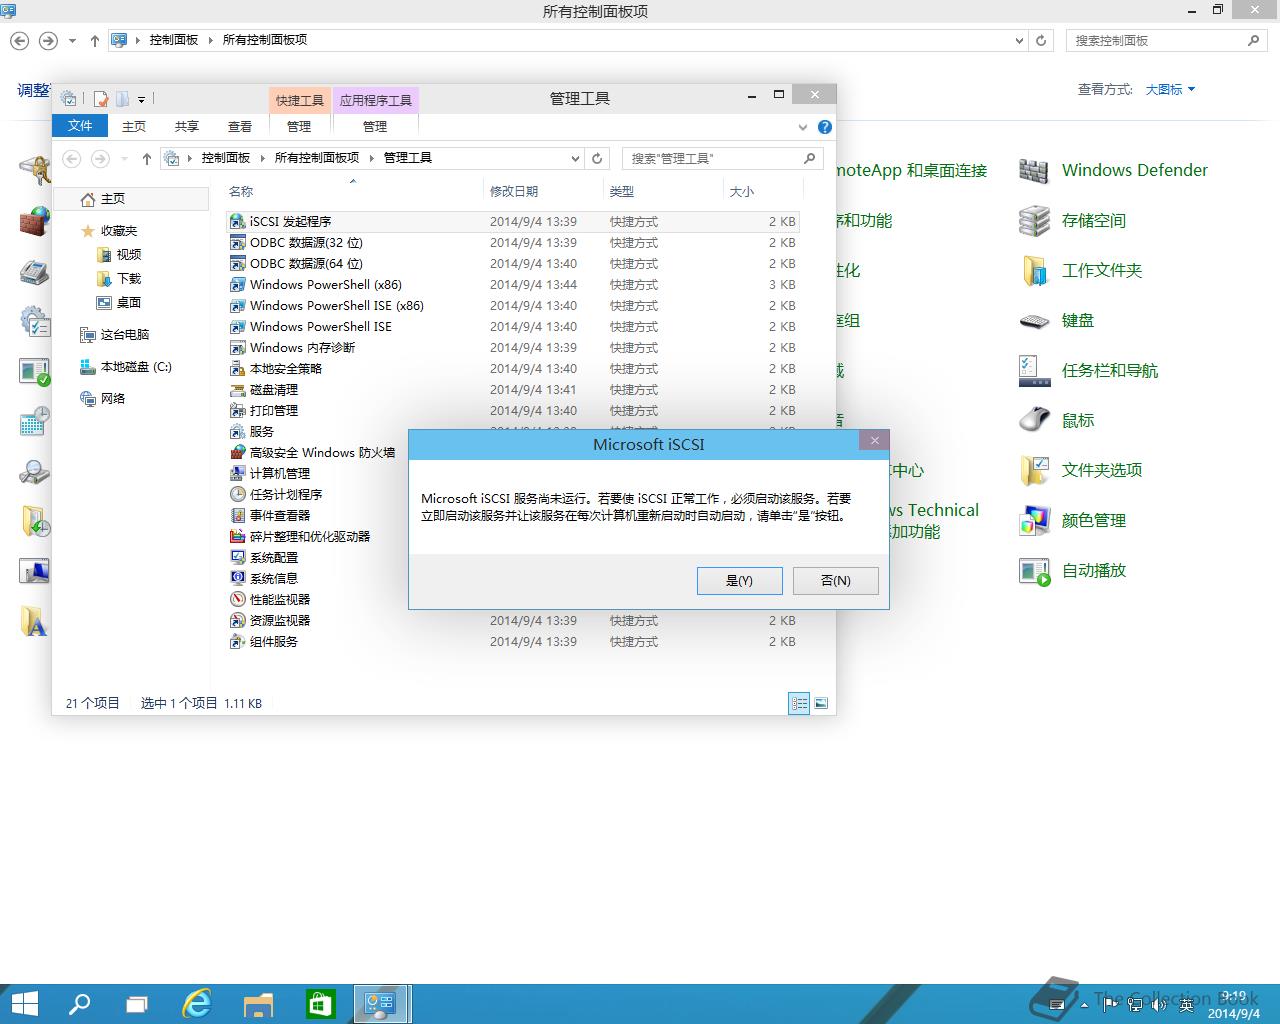The width and height of the screenshot is (1280, 1024).
Task: Select the Windows PowerShell (x86) icon
Action: pyautogui.click(x=238, y=284)
